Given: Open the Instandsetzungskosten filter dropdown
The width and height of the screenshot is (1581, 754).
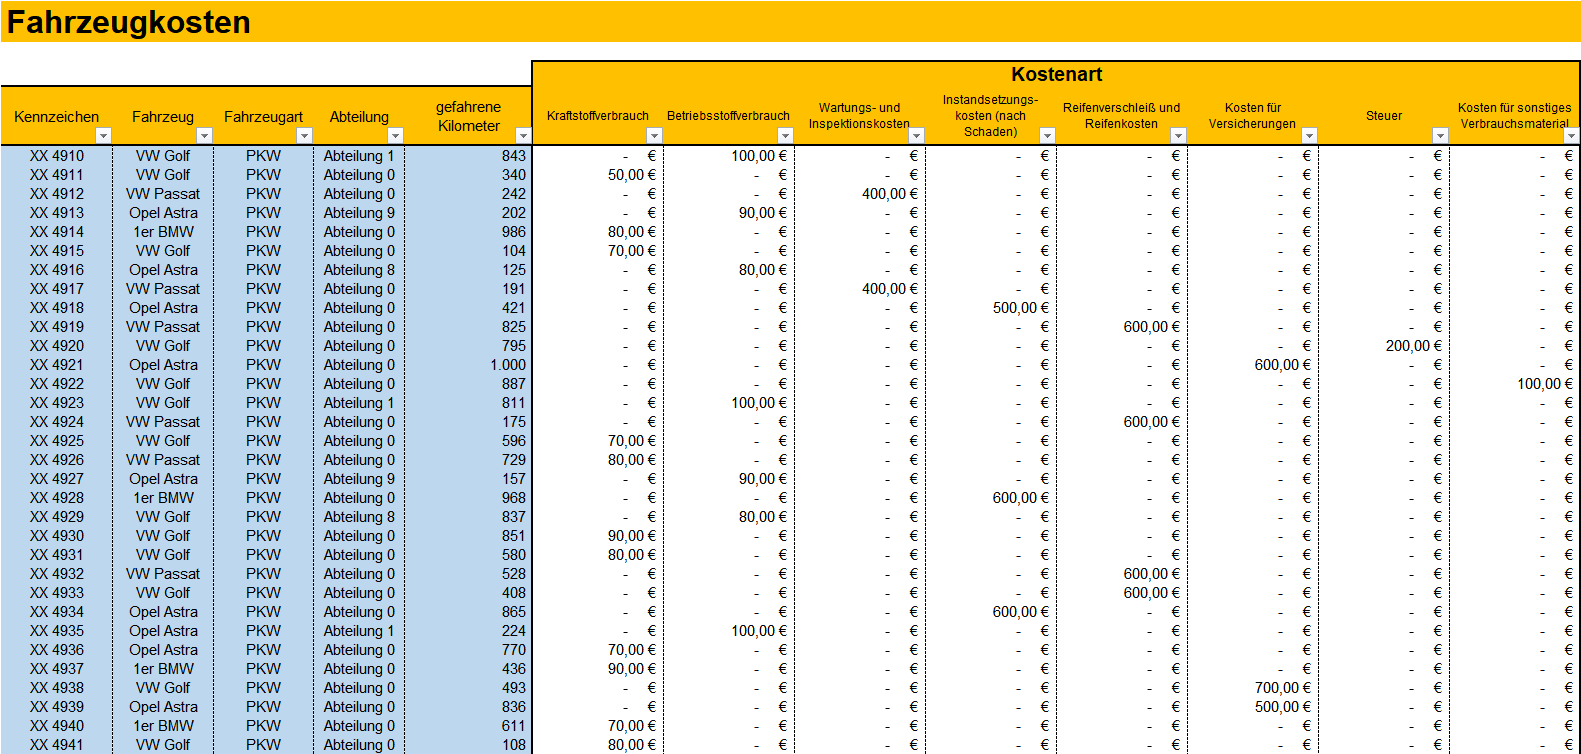Looking at the screenshot, I should click(x=1047, y=135).
